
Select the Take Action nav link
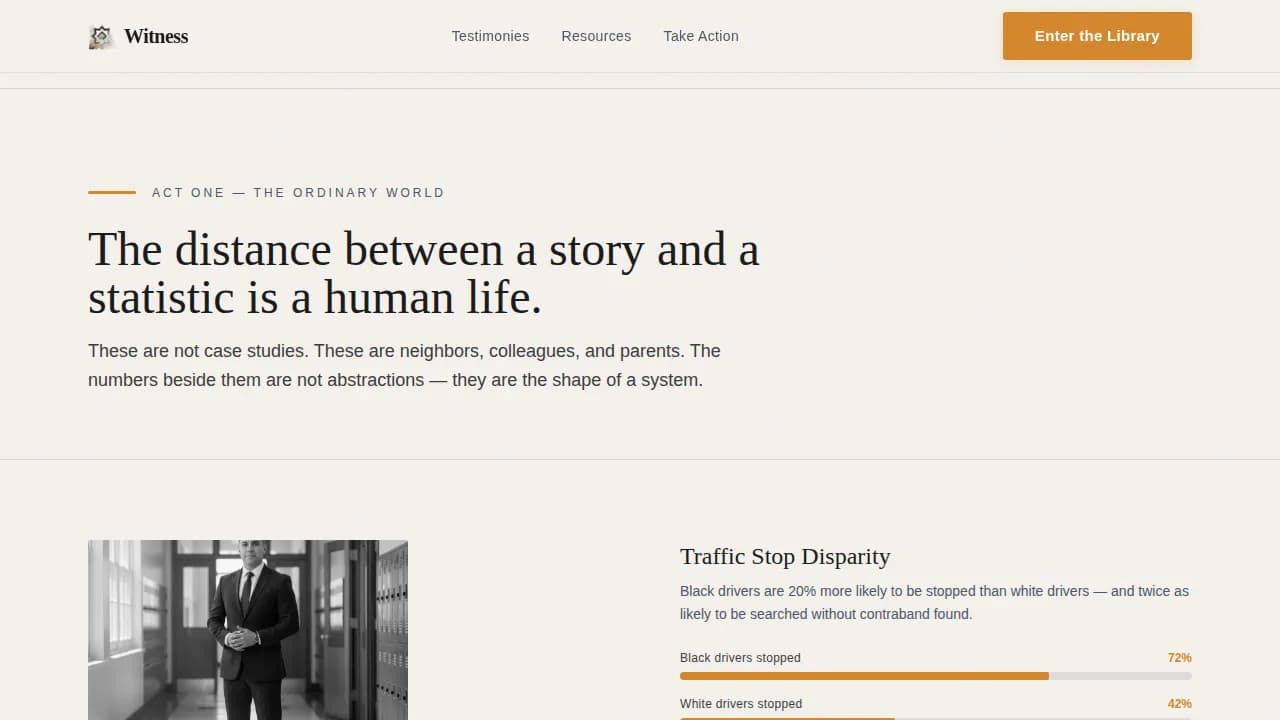click(x=700, y=36)
